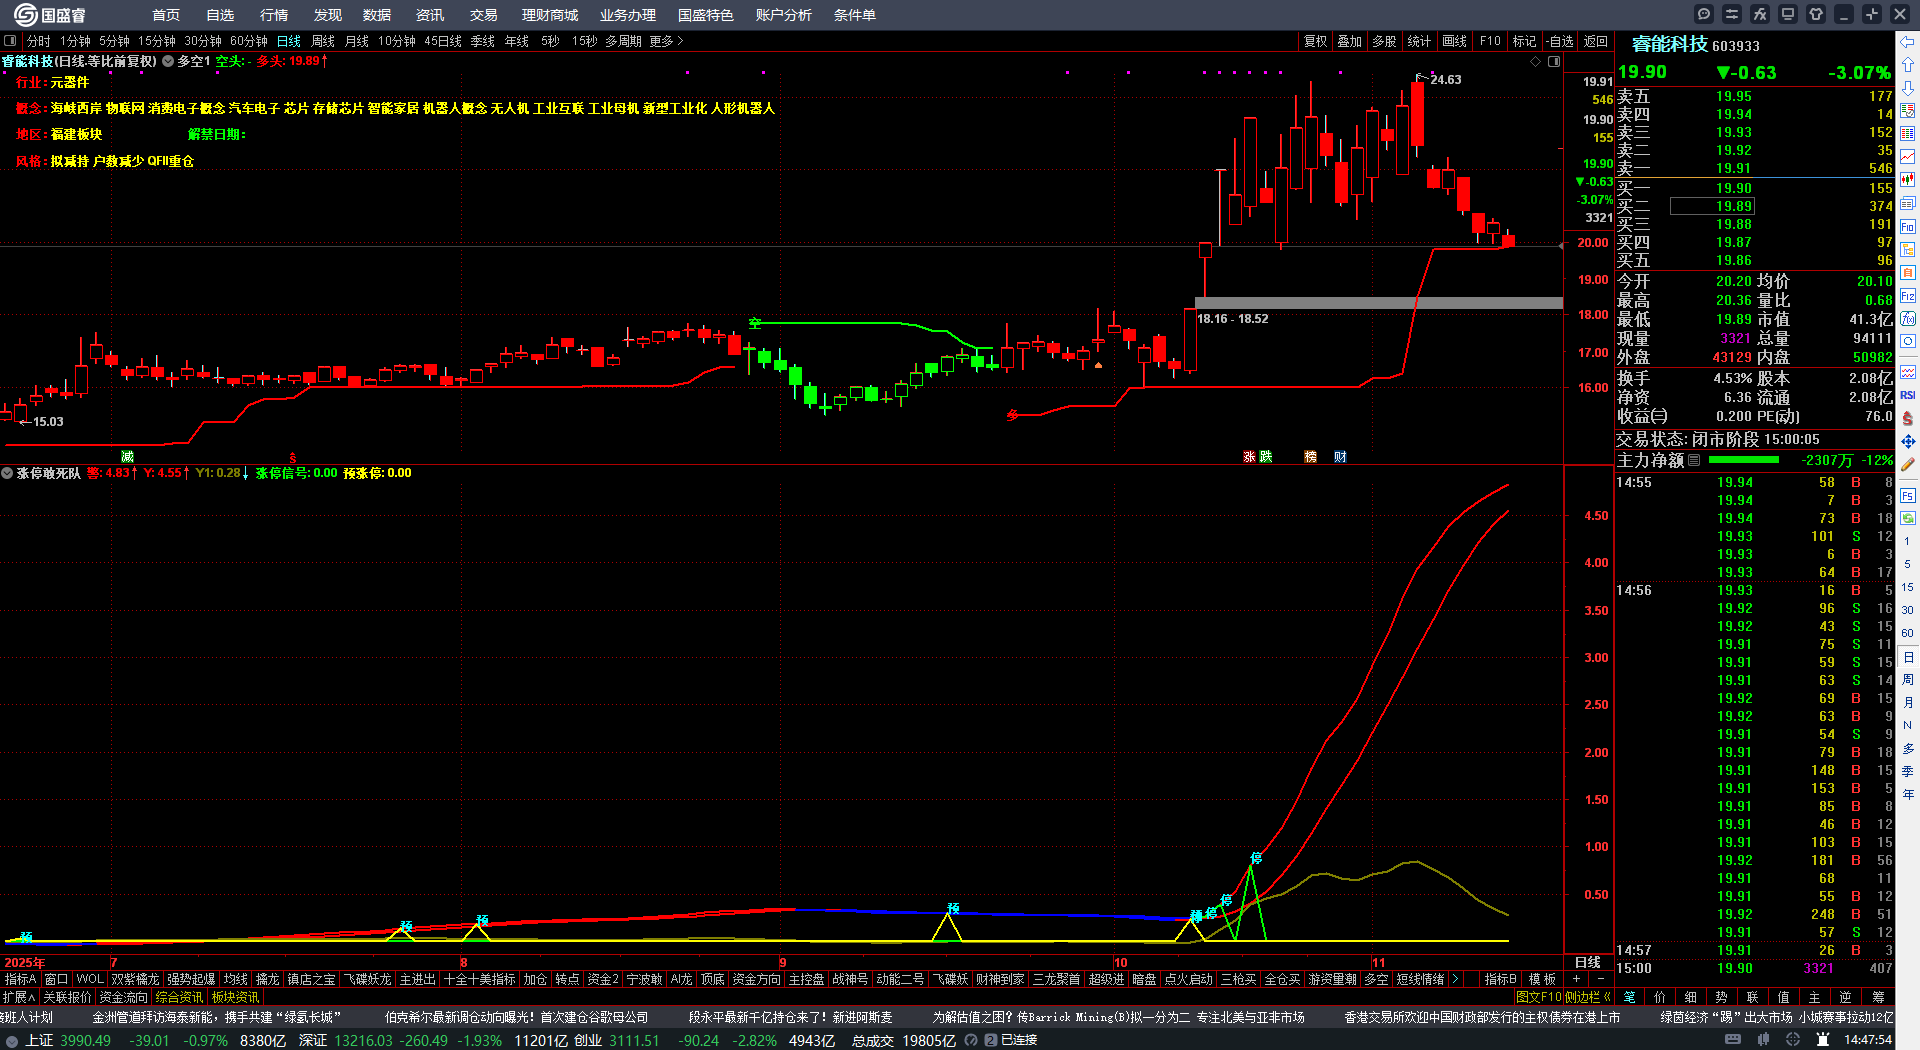The height and width of the screenshot is (1050, 1920).
Task: Open the 行情 menu
Action: (x=274, y=15)
